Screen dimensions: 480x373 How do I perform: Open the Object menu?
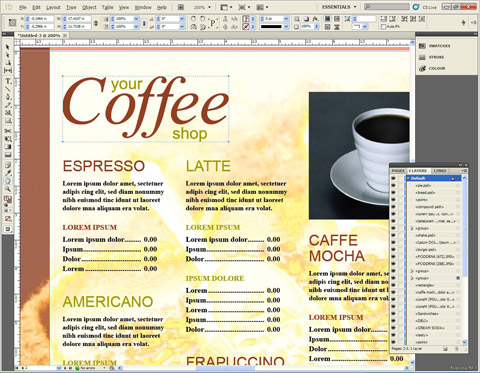tap(89, 7)
